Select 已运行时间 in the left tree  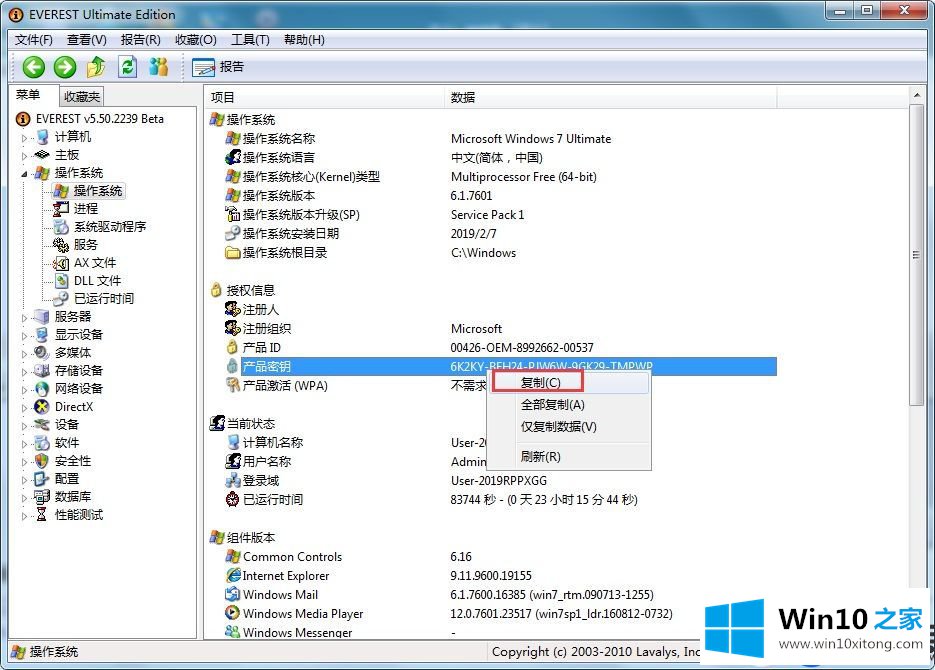[x=104, y=298]
